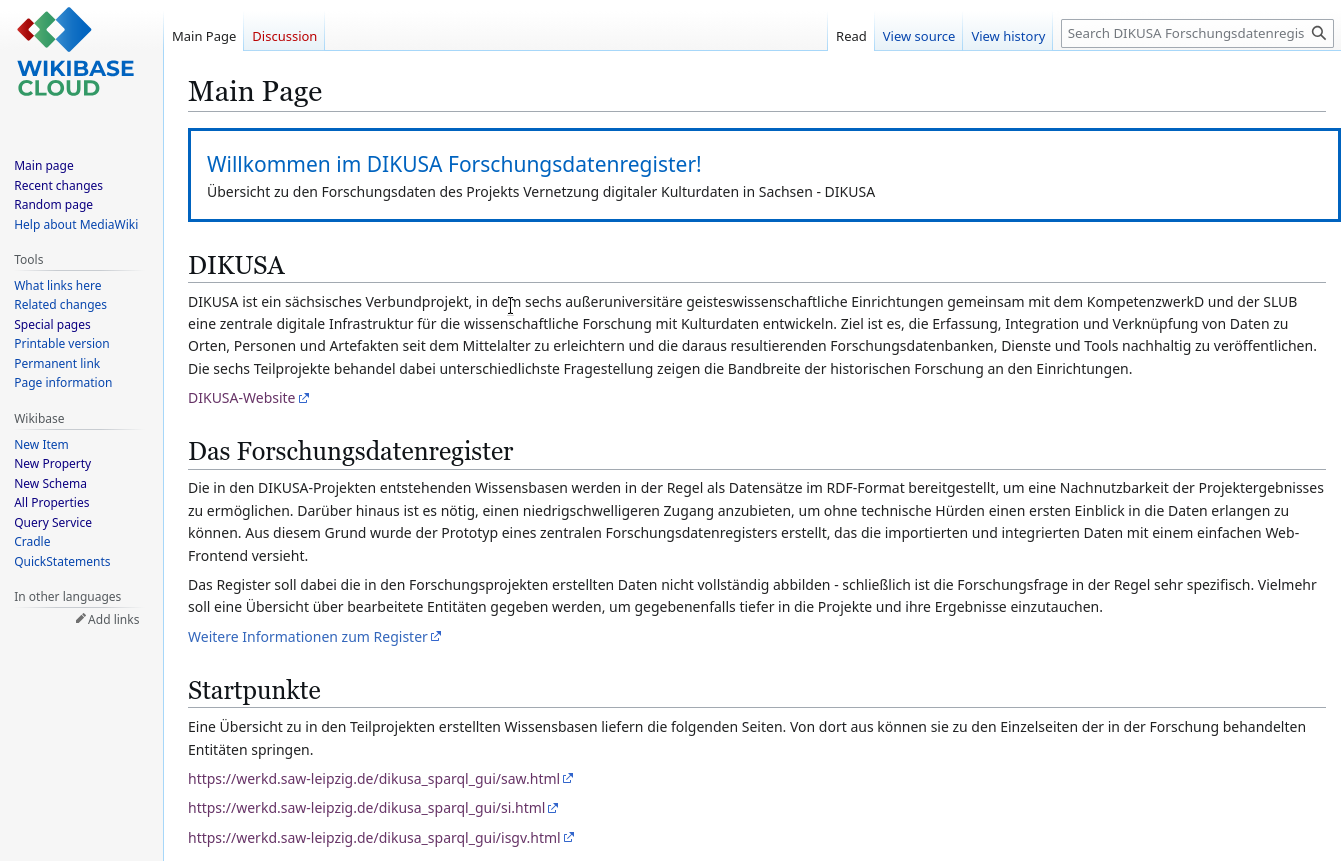Viewport: 1341px width, 861px height.
Task: Open the Query Service from the Wikibase sidebar
Action: coord(52,522)
